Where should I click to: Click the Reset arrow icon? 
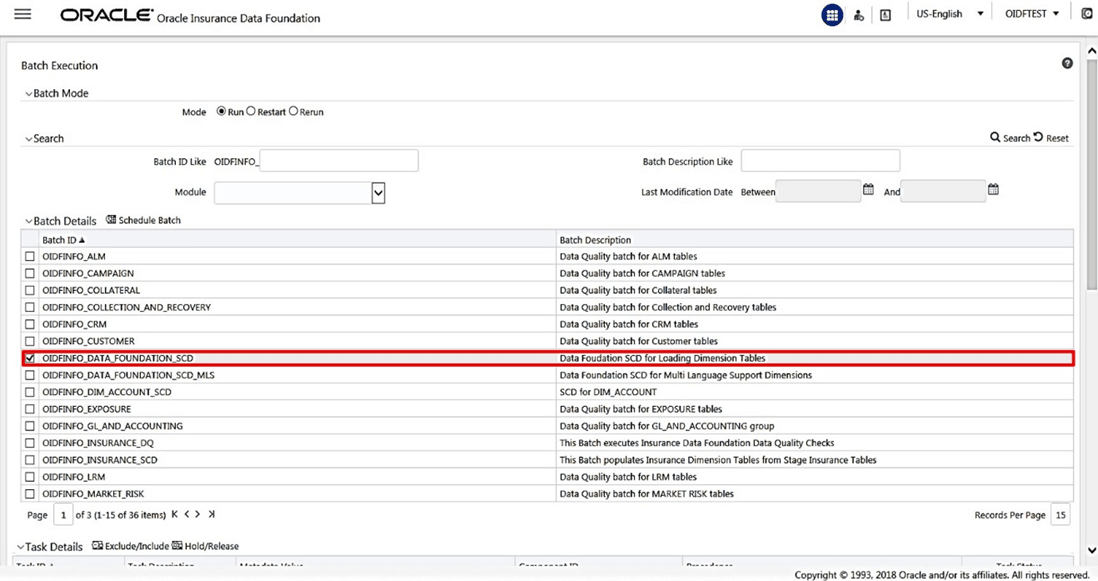pyautogui.click(x=1038, y=137)
